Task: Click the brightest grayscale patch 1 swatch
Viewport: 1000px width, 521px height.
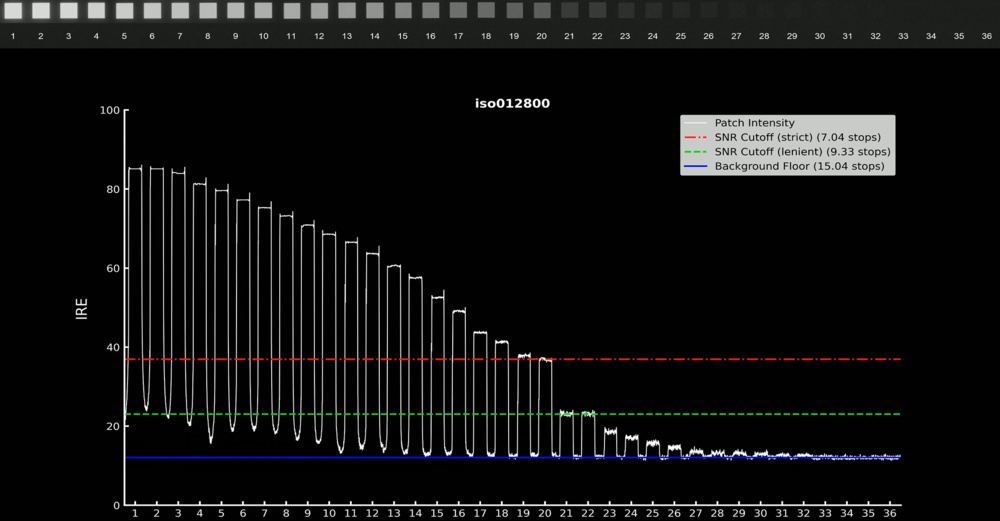Action: click(13, 11)
